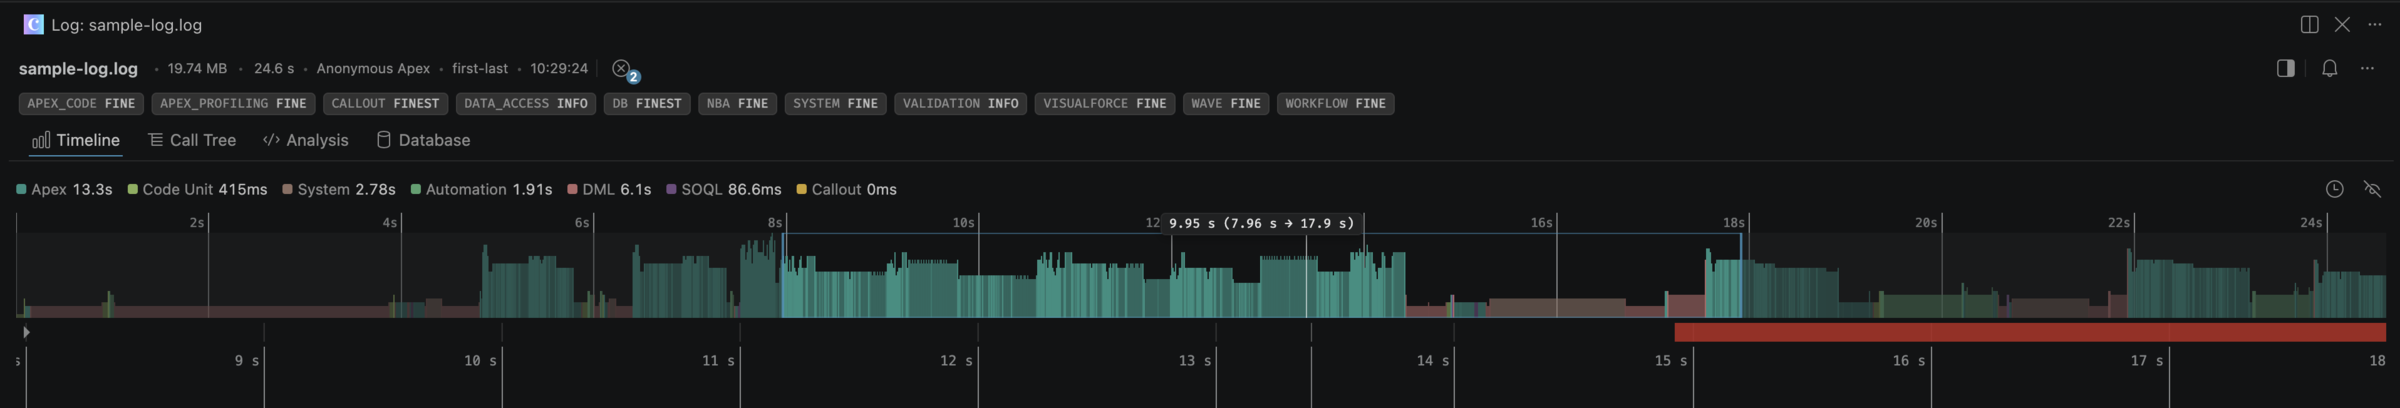Click the NBA FINE badge
2400x408 pixels.
click(737, 104)
